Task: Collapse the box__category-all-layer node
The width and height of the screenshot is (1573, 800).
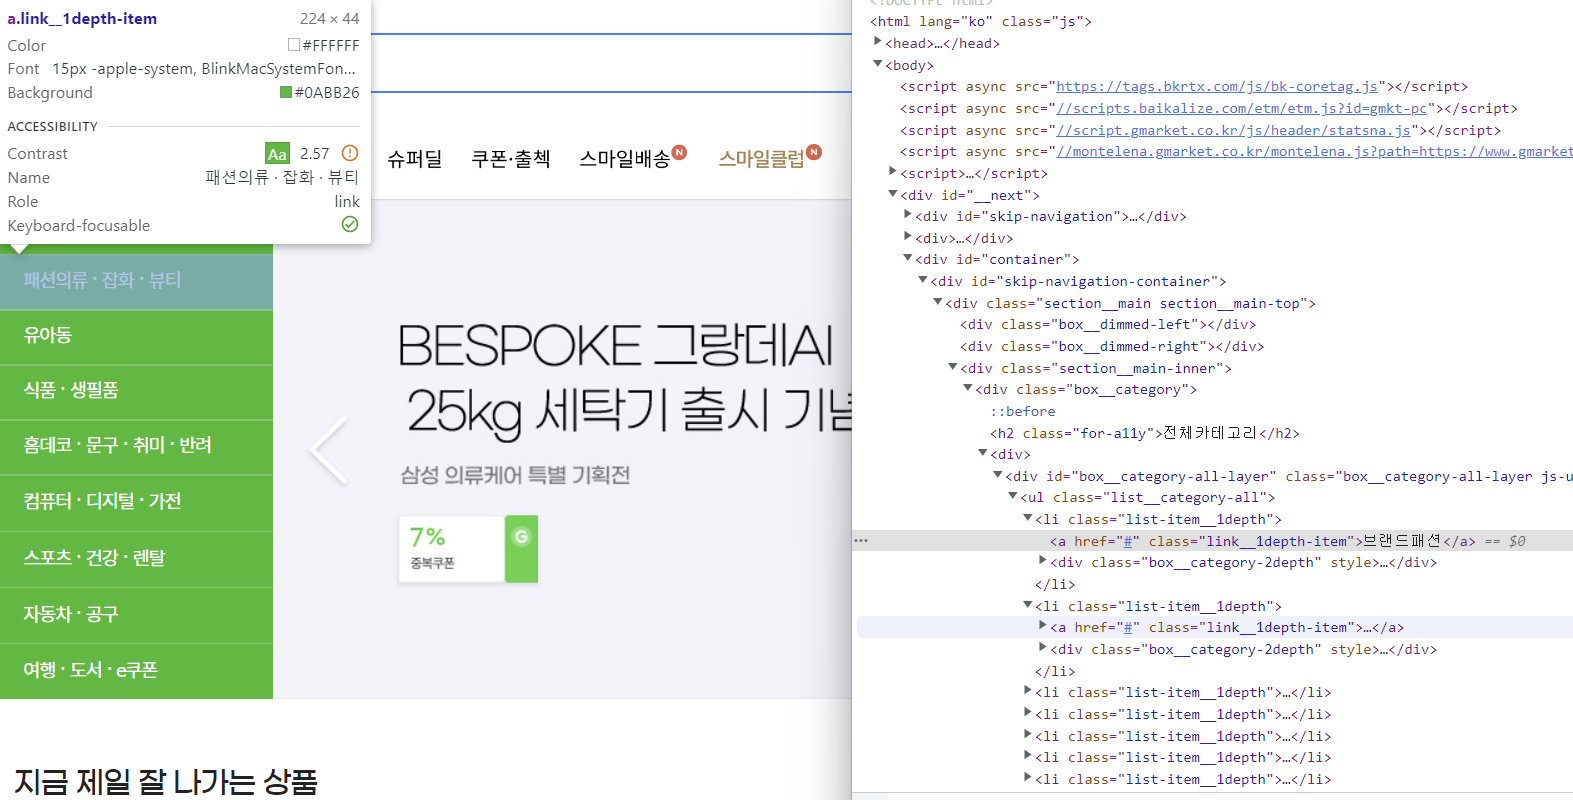Action: point(998,475)
